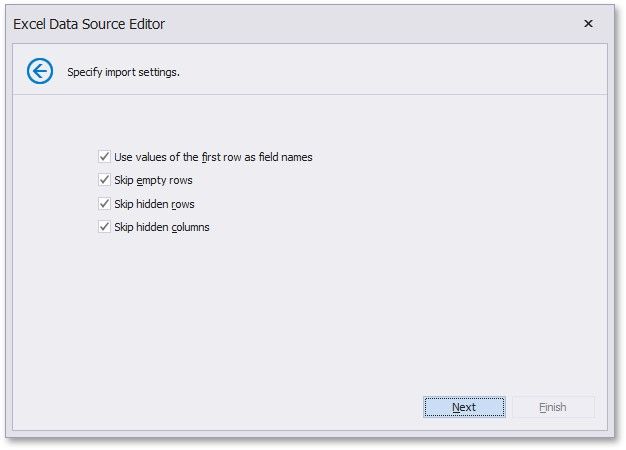Untick the Skip hidden columns checkbox
The height and width of the screenshot is (450, 626).
click(x=104, y=227)
